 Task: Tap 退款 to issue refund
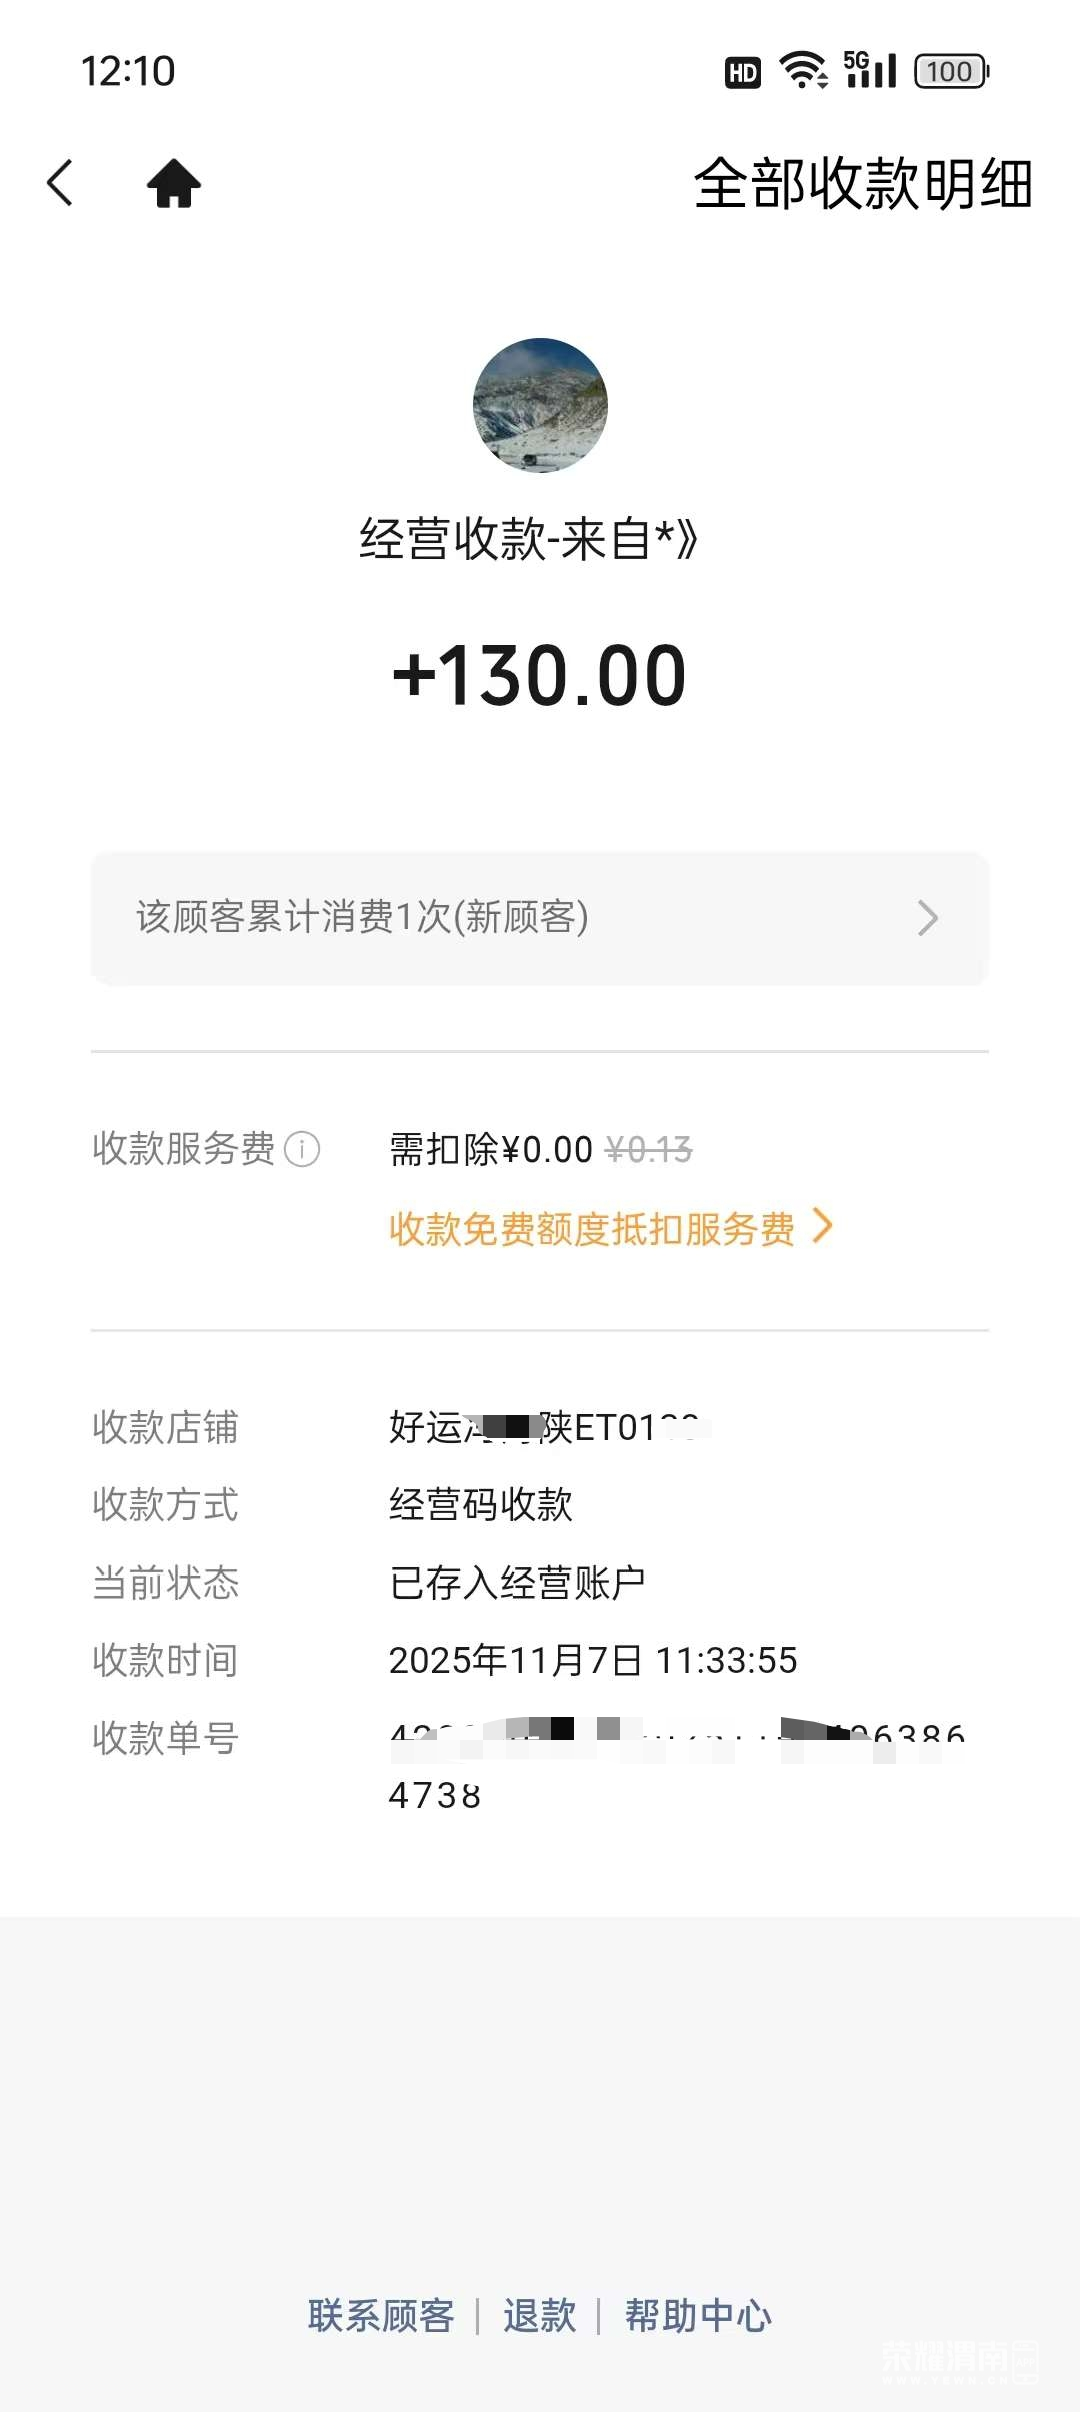coord(539,2315)
